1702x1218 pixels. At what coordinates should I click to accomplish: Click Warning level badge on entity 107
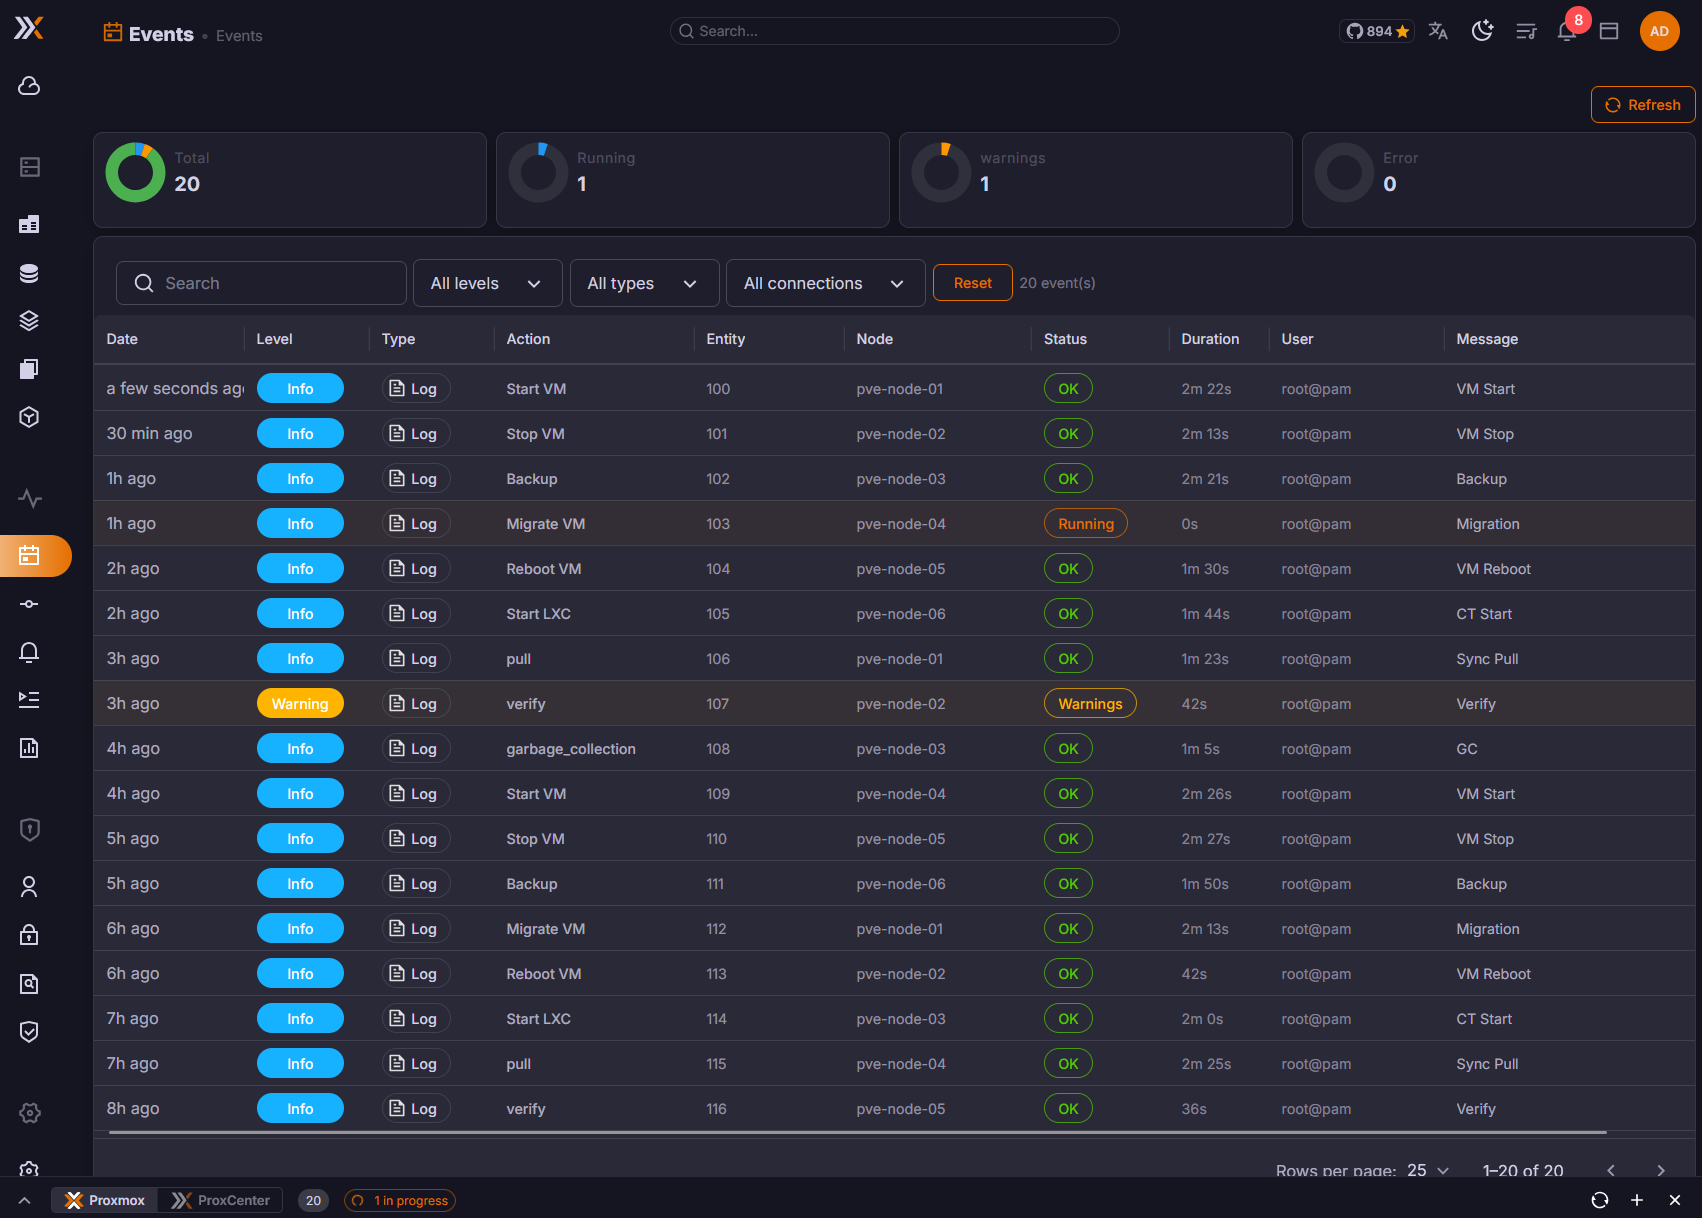[300, 703]
